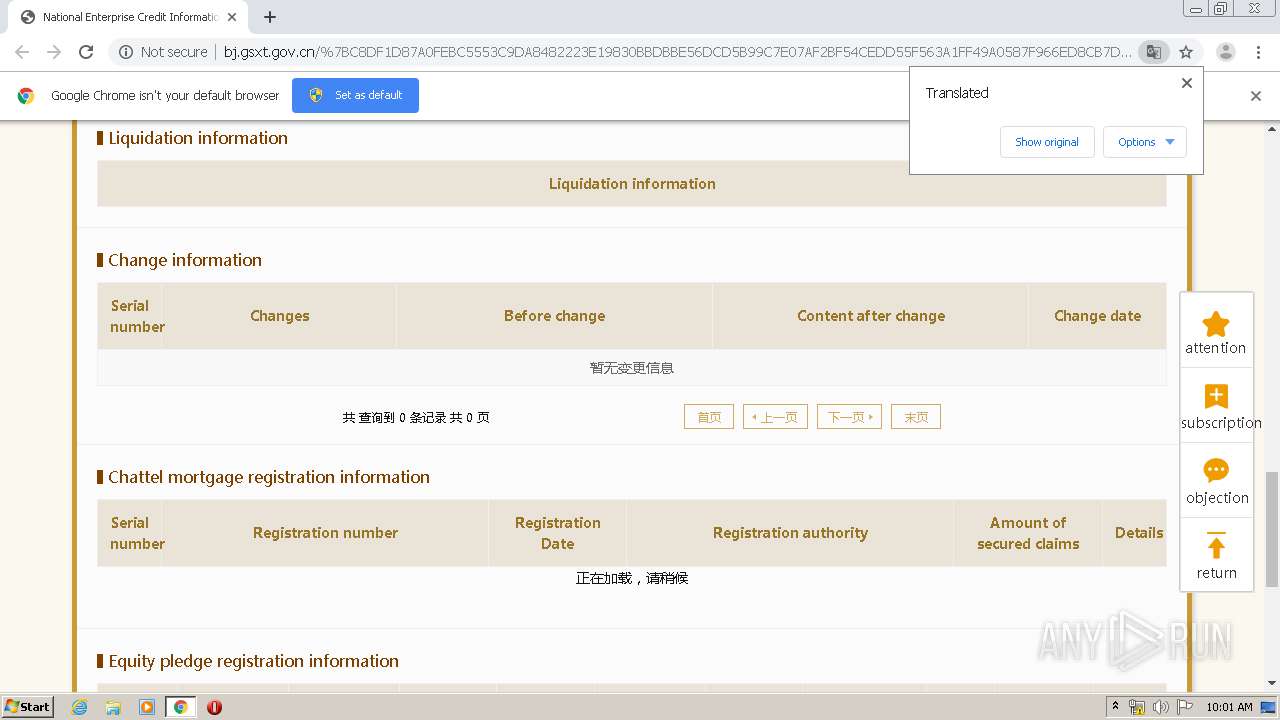The width and height of the screenshot is (1280, 720).
Task: Go to next page button 下一页
Action: click(849, 417)
